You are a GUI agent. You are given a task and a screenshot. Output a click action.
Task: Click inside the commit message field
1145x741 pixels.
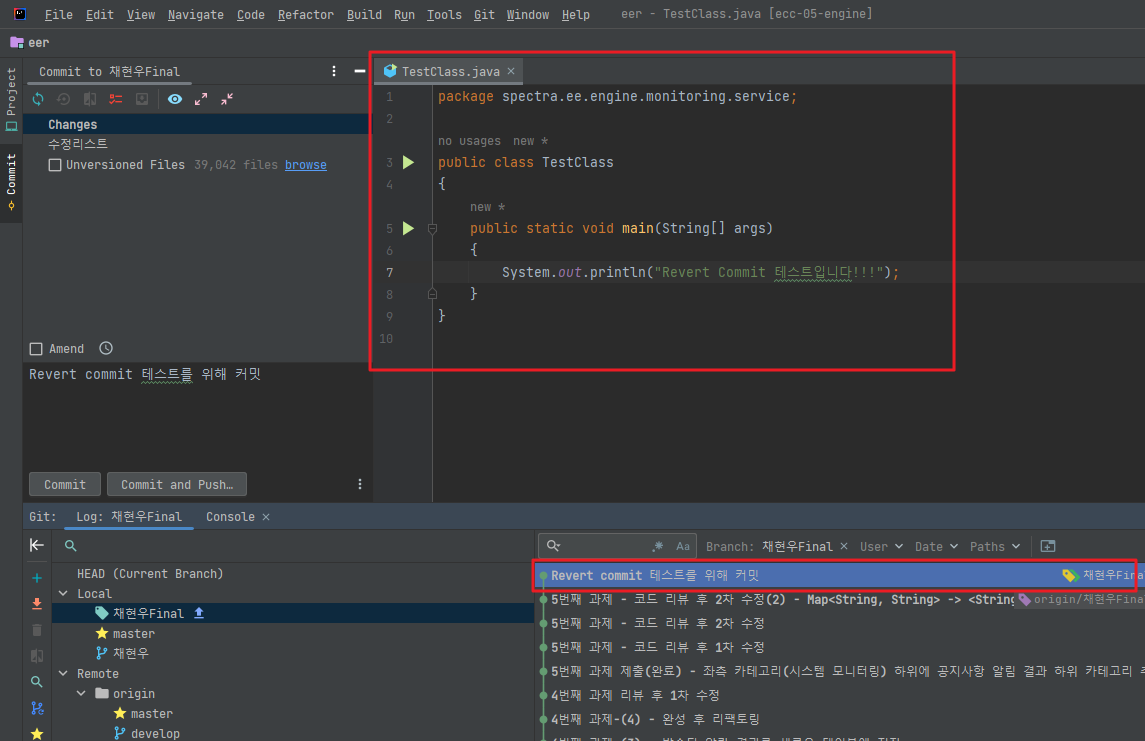tap(190, 410)
